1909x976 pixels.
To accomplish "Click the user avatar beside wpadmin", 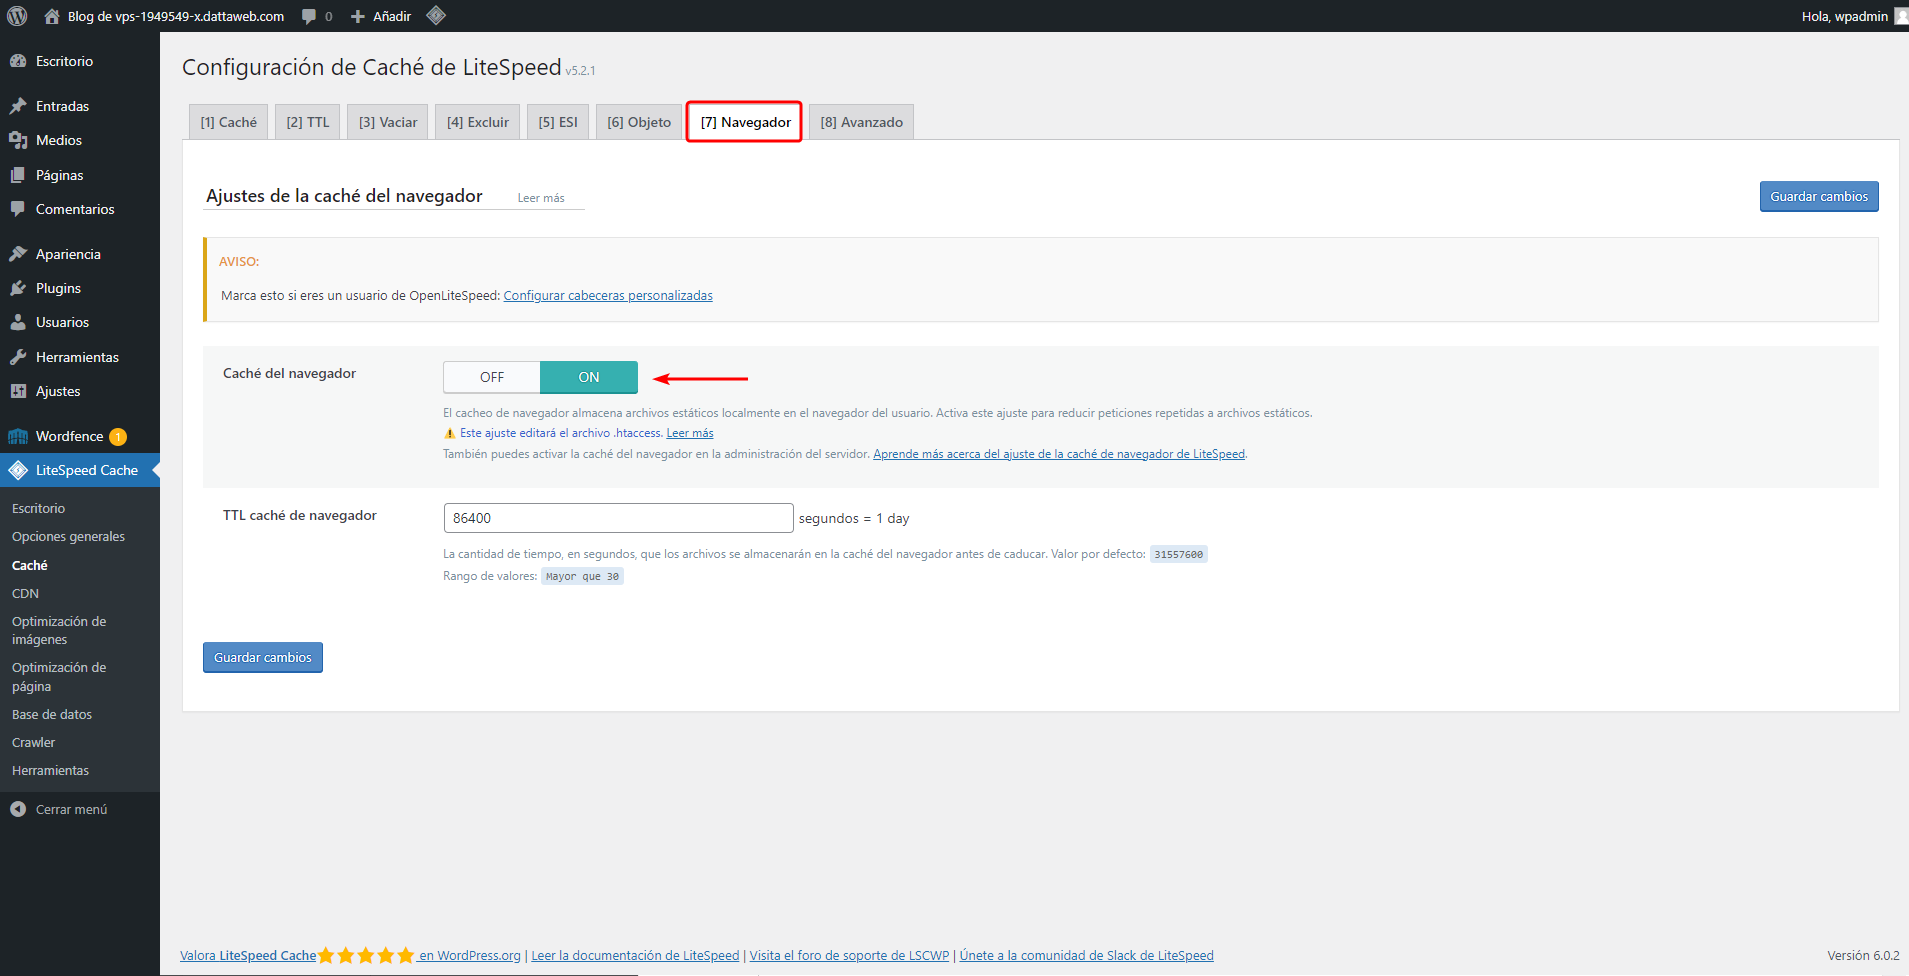I will pyautogui.click(x=1901, y=16).
